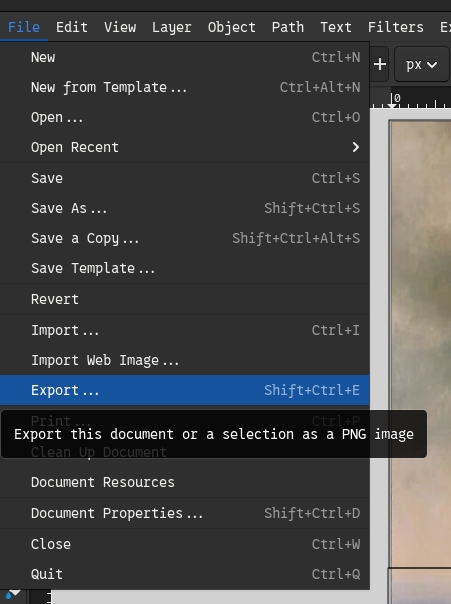Click the plus button beside px
451x604 pixels.
380,64
